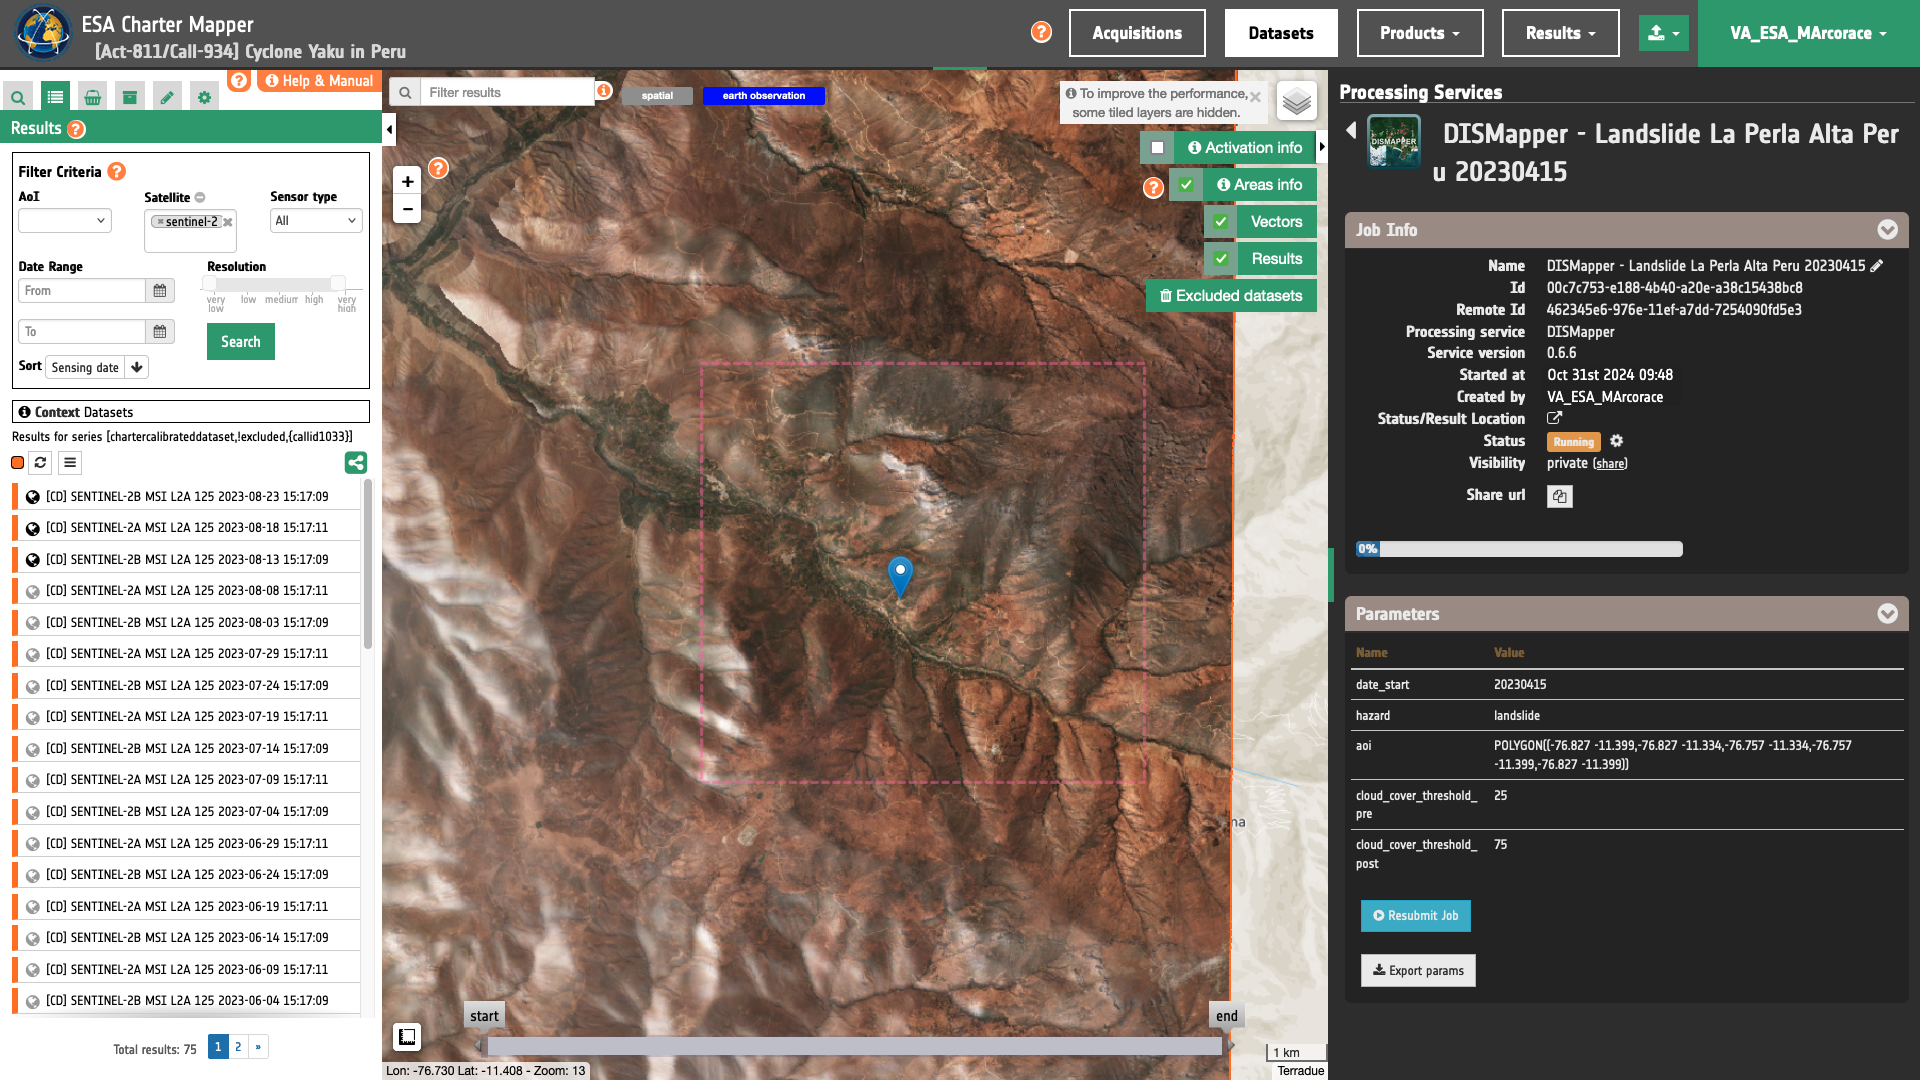The height and width of the screenshot is (1080, 1920).
Task: Click the Resubmit Job button
Action: 1415,916
